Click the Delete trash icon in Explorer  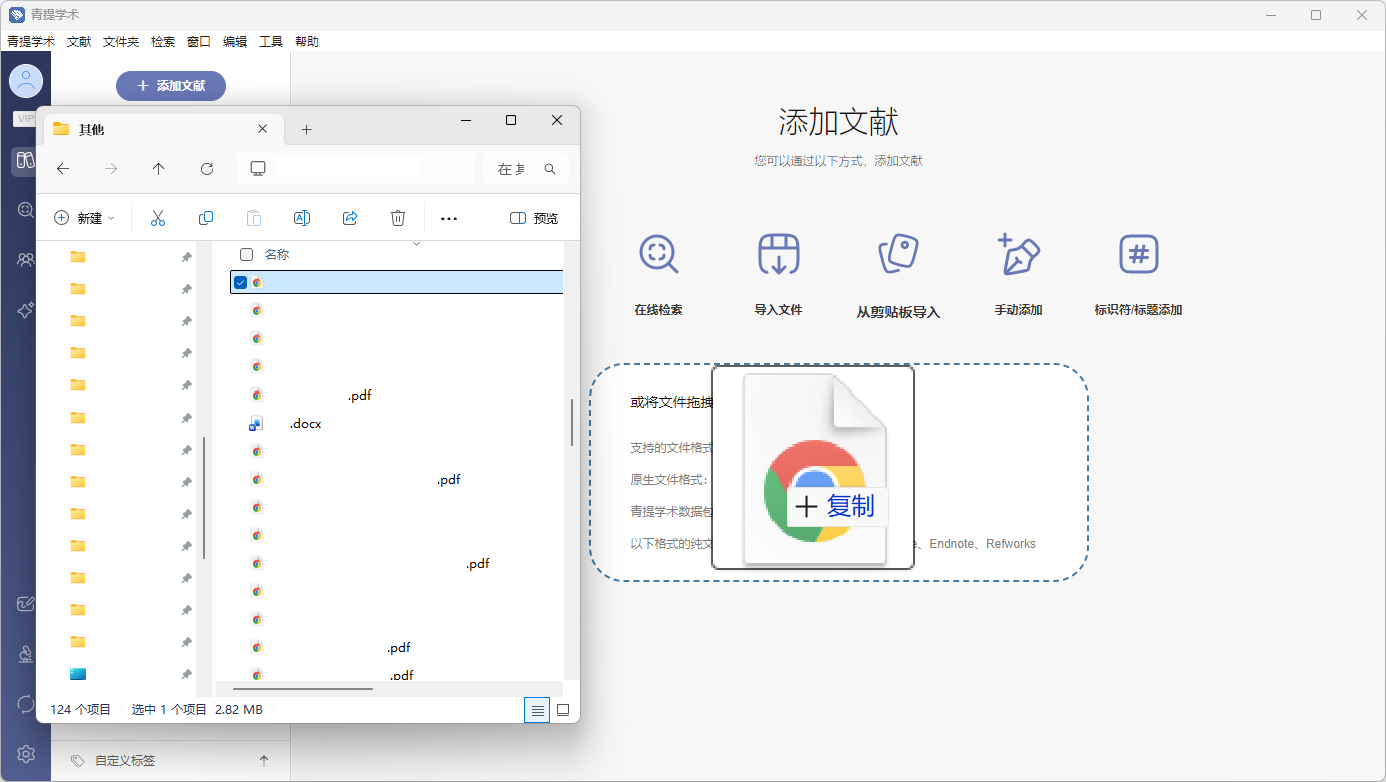[398, 218]
